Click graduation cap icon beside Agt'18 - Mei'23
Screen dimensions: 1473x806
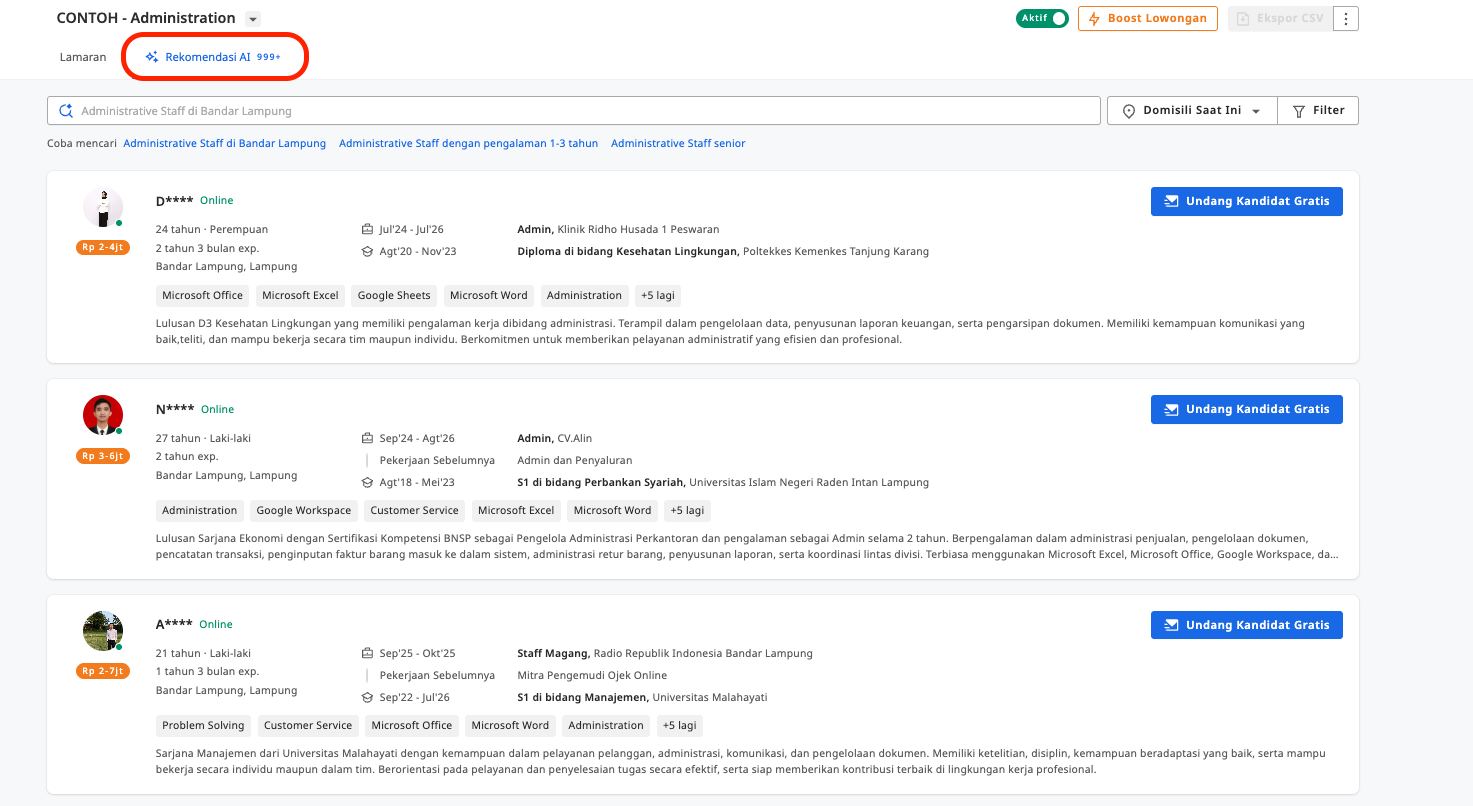point(367,482)
